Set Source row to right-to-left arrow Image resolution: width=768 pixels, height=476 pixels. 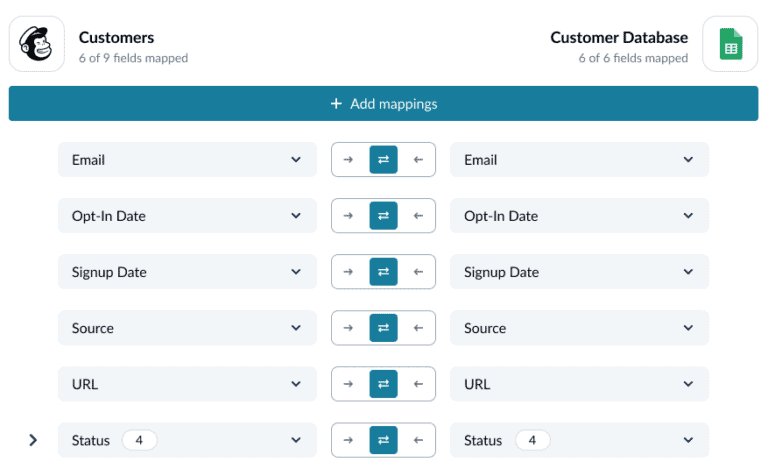click(418, 328)
